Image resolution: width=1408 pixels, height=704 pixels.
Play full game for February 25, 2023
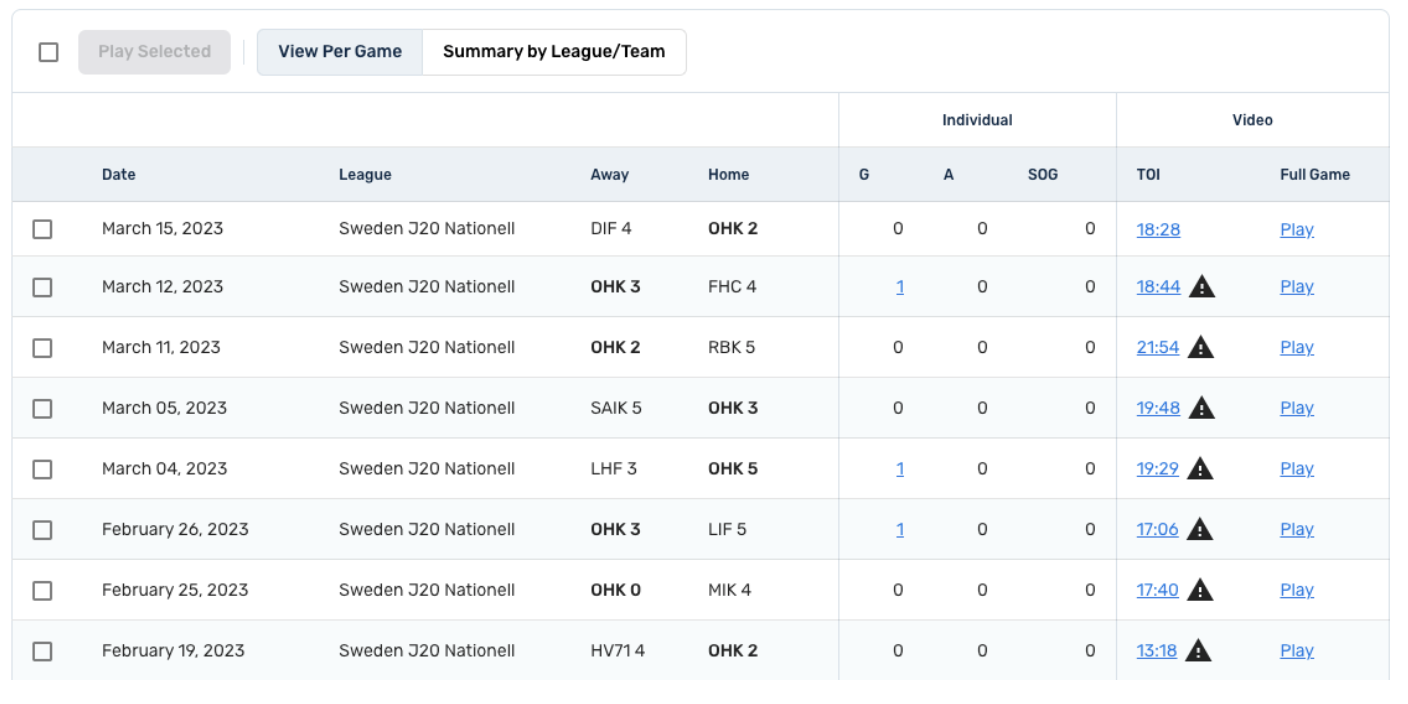pos(1297,590)
